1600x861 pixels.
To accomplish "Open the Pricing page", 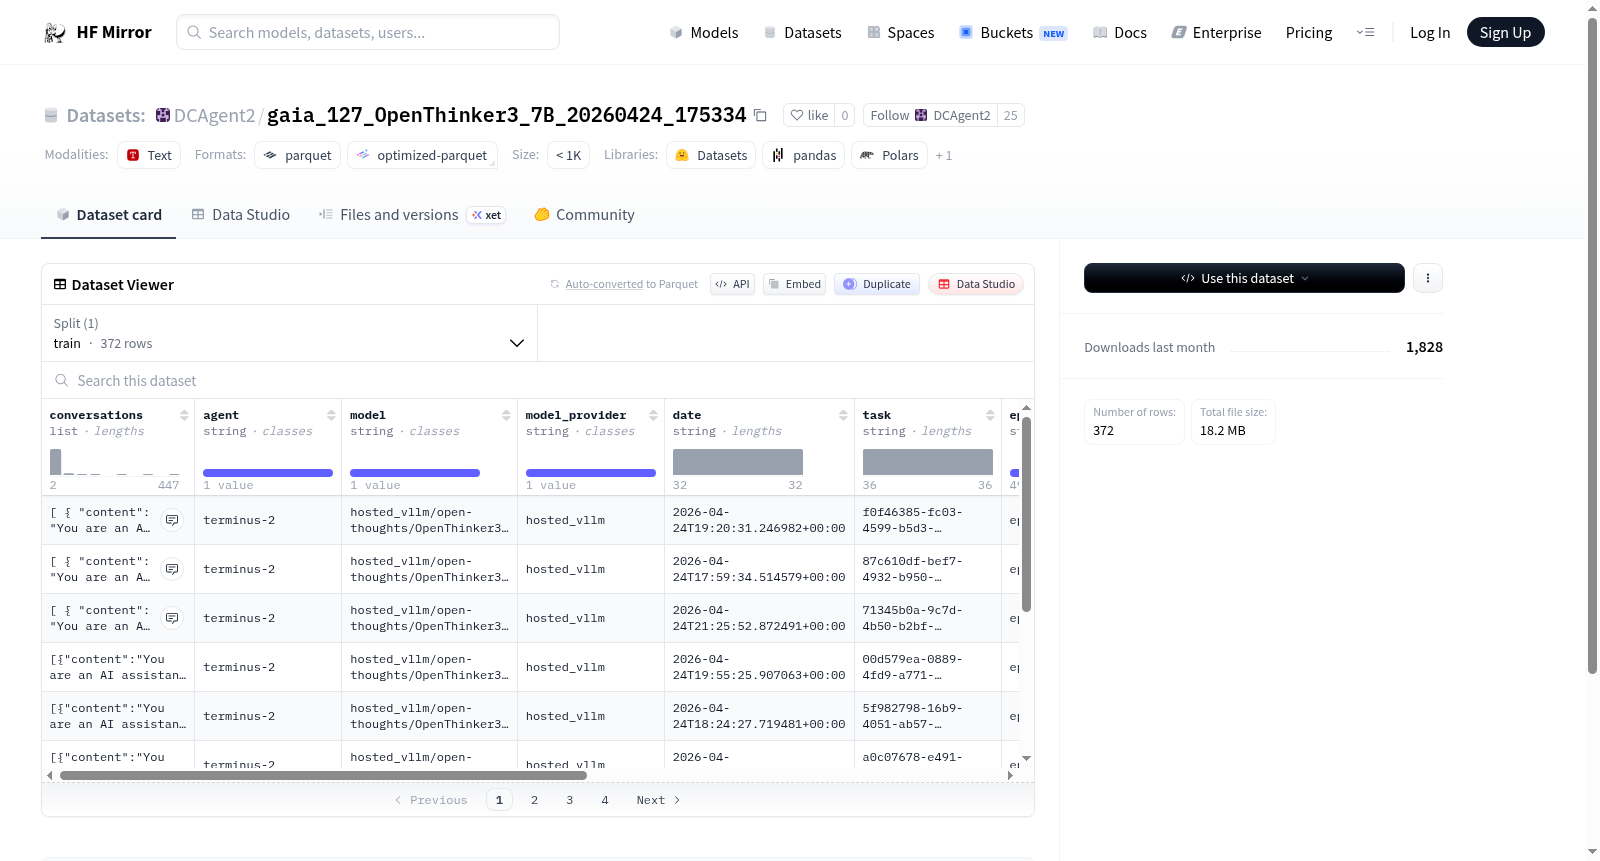I will 1309,32.
